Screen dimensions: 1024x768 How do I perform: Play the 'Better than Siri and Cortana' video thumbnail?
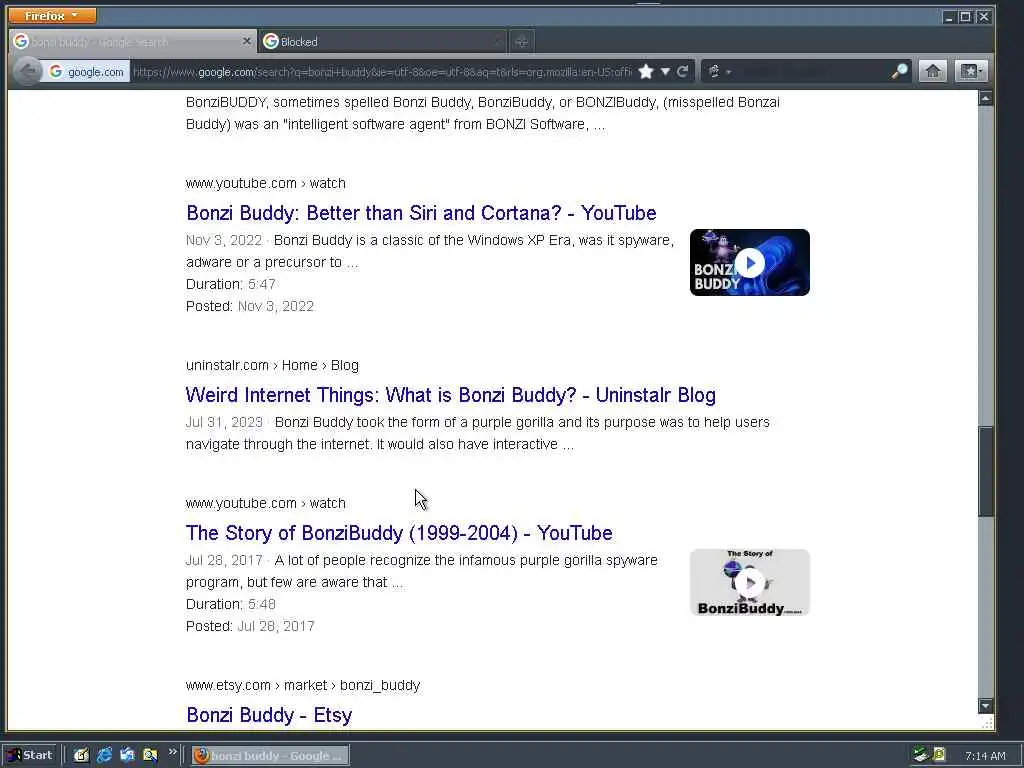750,263
